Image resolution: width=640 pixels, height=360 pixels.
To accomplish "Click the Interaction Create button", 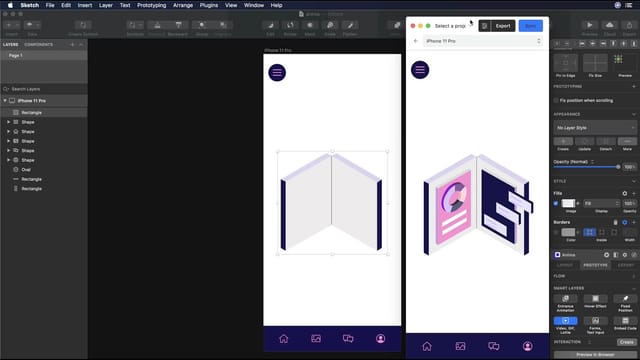I will (627, 342).
